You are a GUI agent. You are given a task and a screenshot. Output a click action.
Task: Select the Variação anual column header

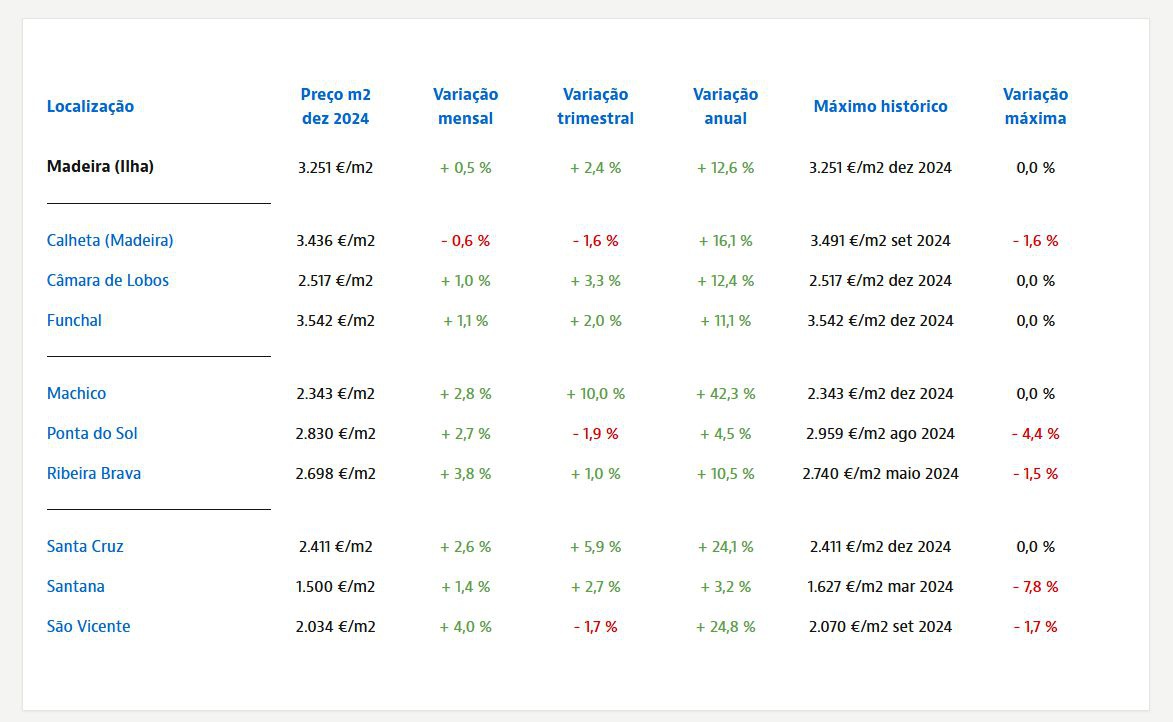click(725, 107)
